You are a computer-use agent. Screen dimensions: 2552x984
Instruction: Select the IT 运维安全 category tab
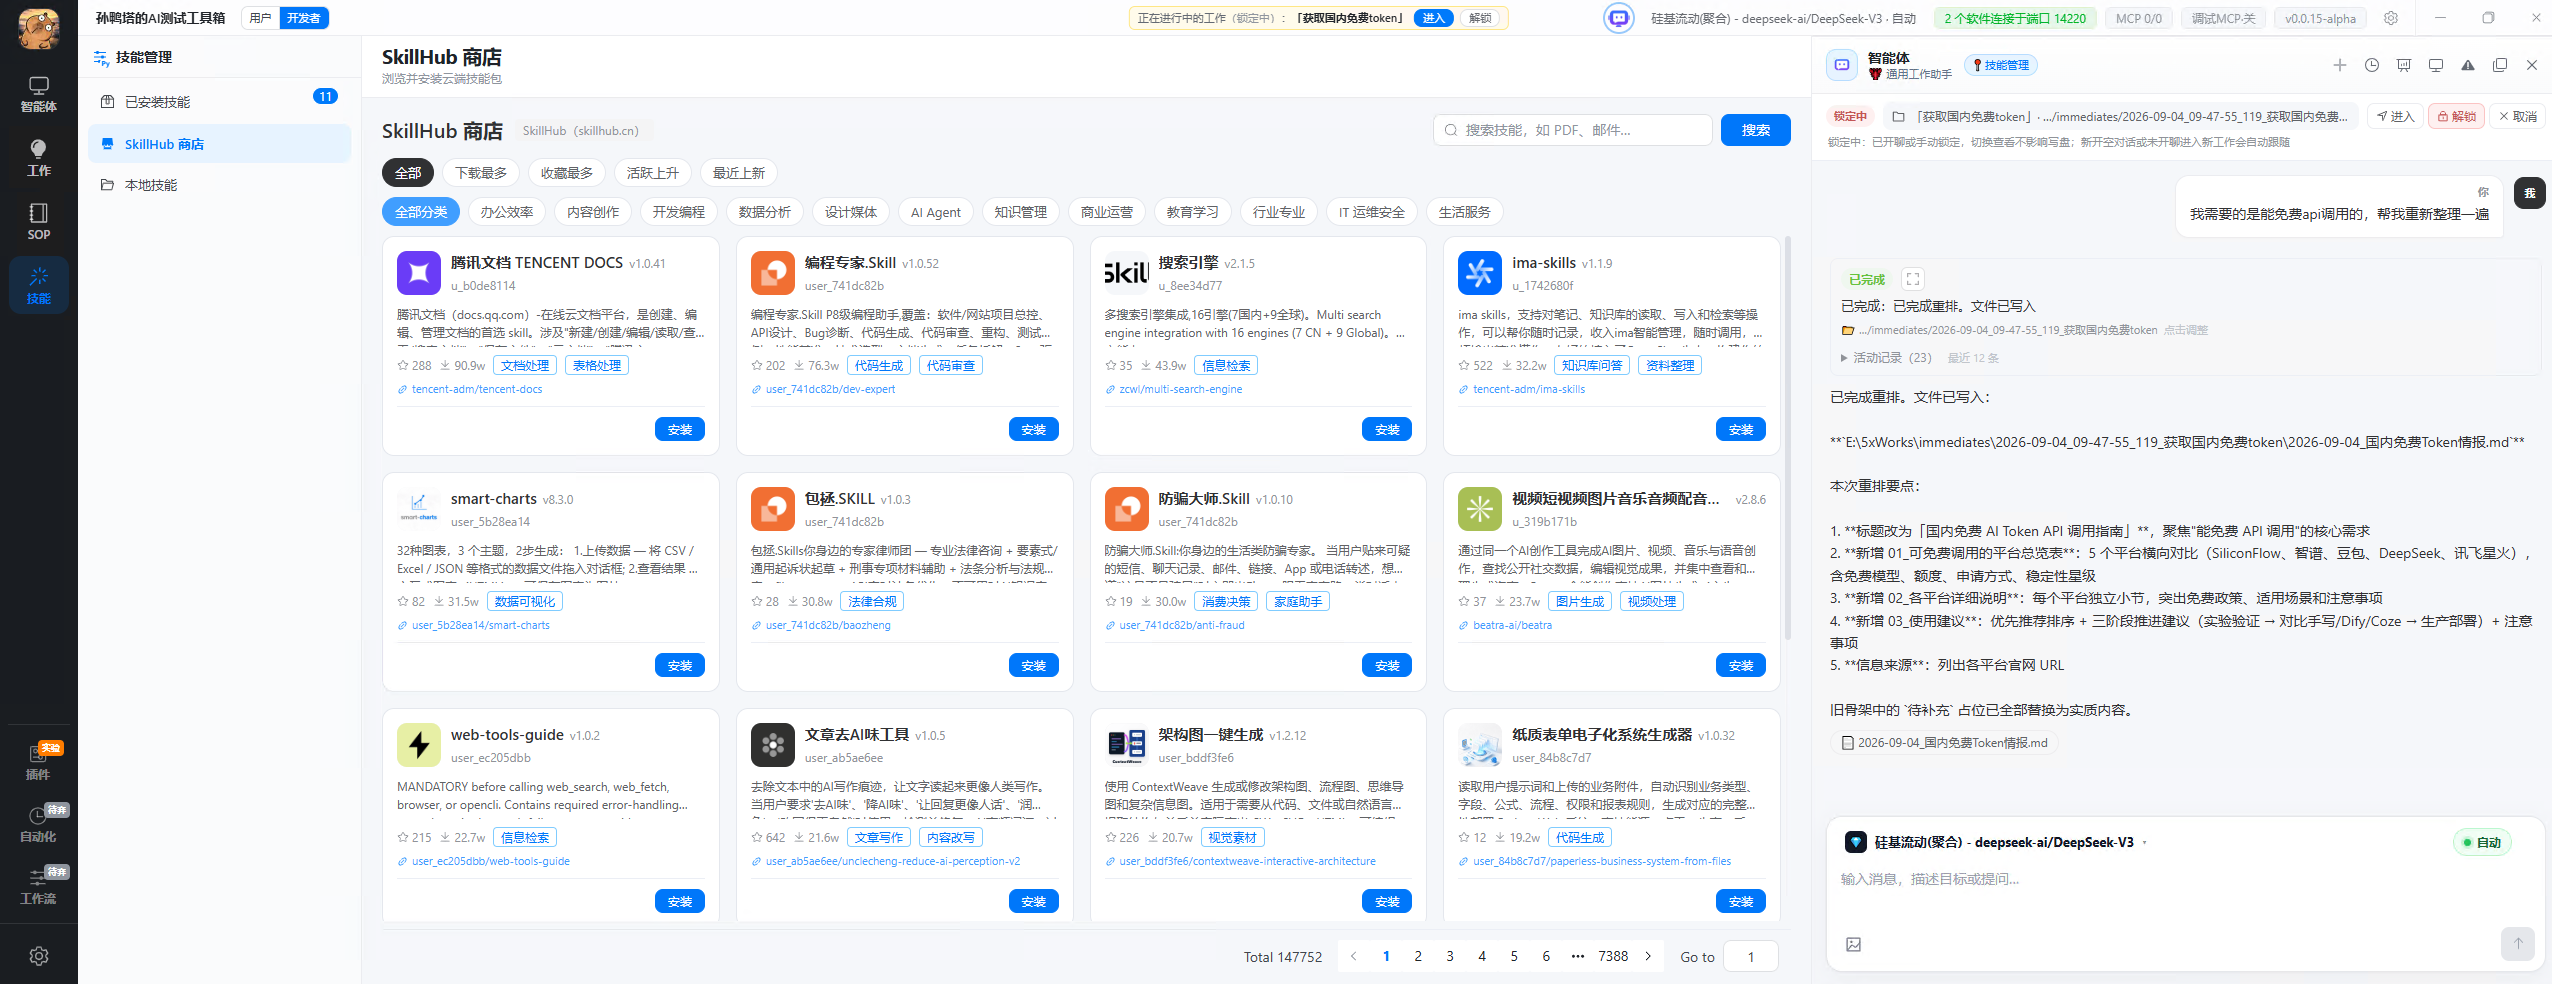[x=1372, y=212]
